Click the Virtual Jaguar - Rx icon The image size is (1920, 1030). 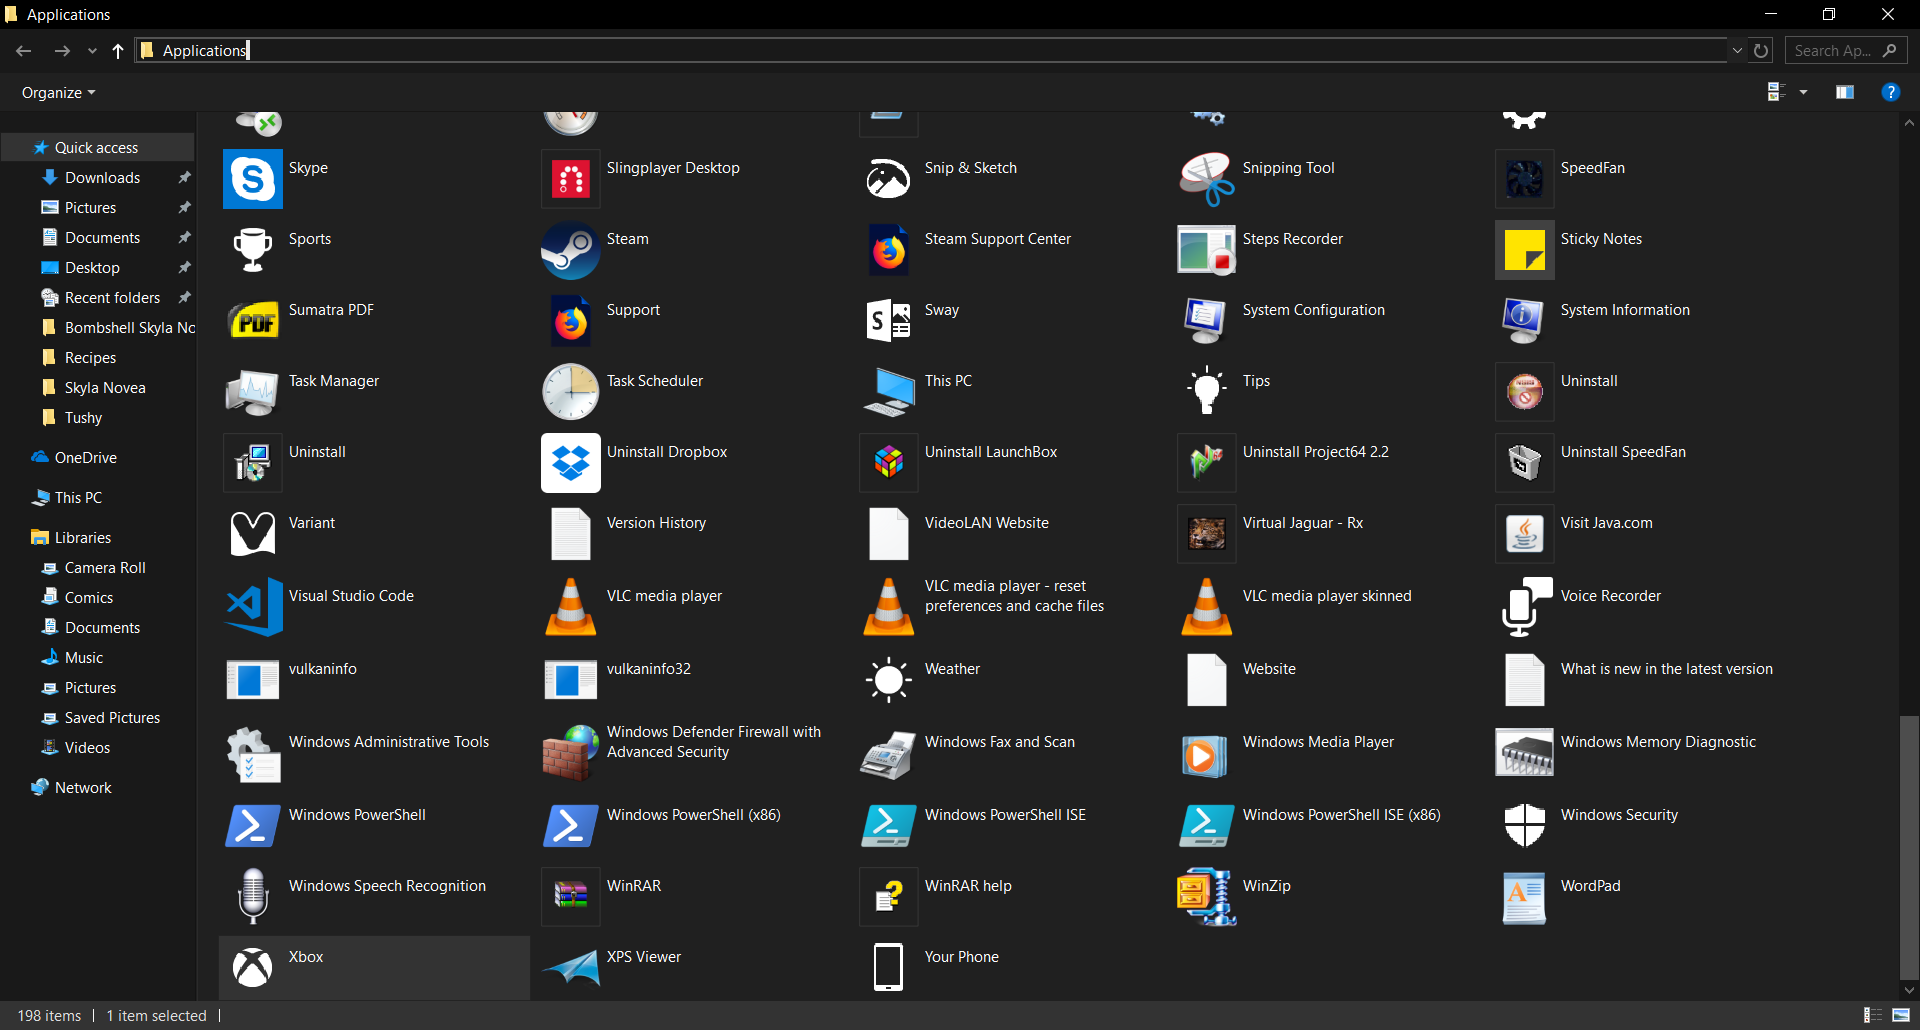click(x=1207, y=534)
